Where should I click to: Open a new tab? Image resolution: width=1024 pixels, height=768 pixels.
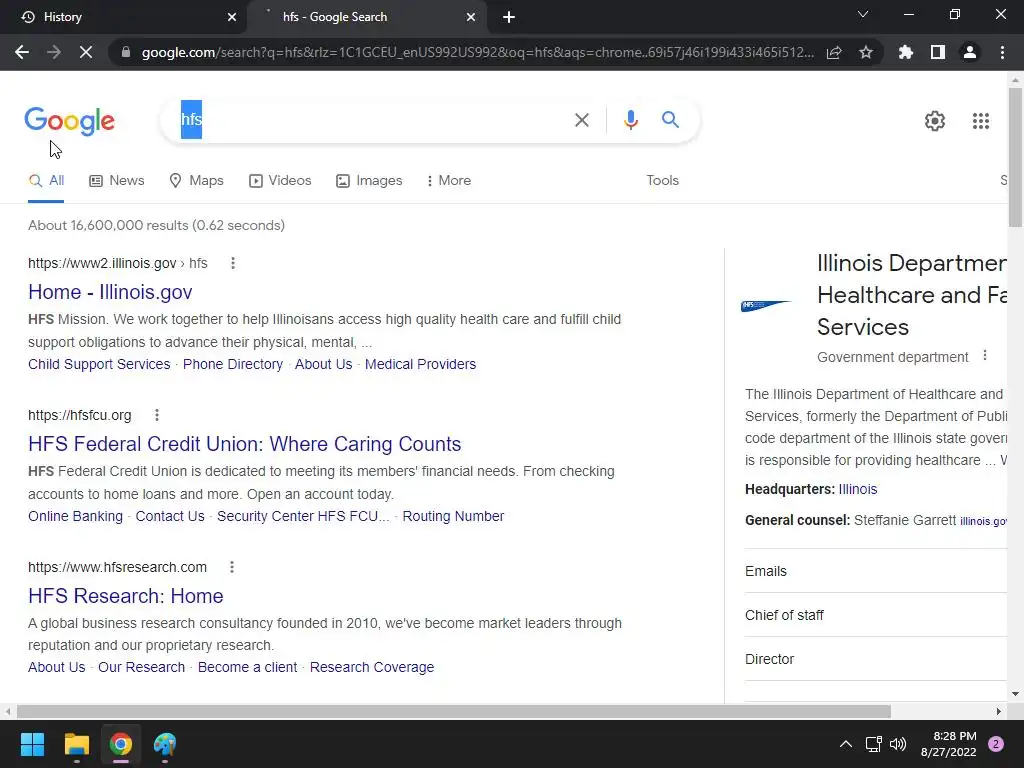tap(509, 17)
